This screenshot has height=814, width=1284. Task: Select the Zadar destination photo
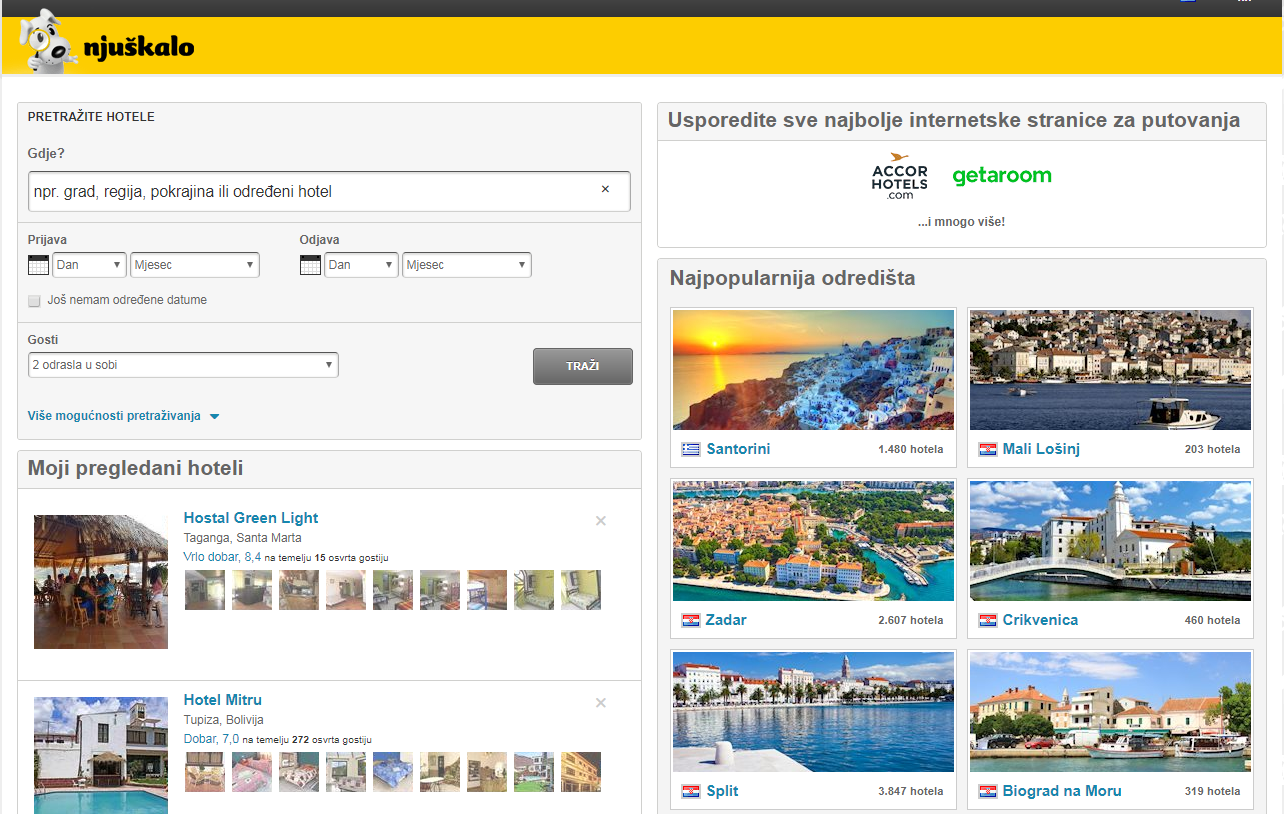813,541
